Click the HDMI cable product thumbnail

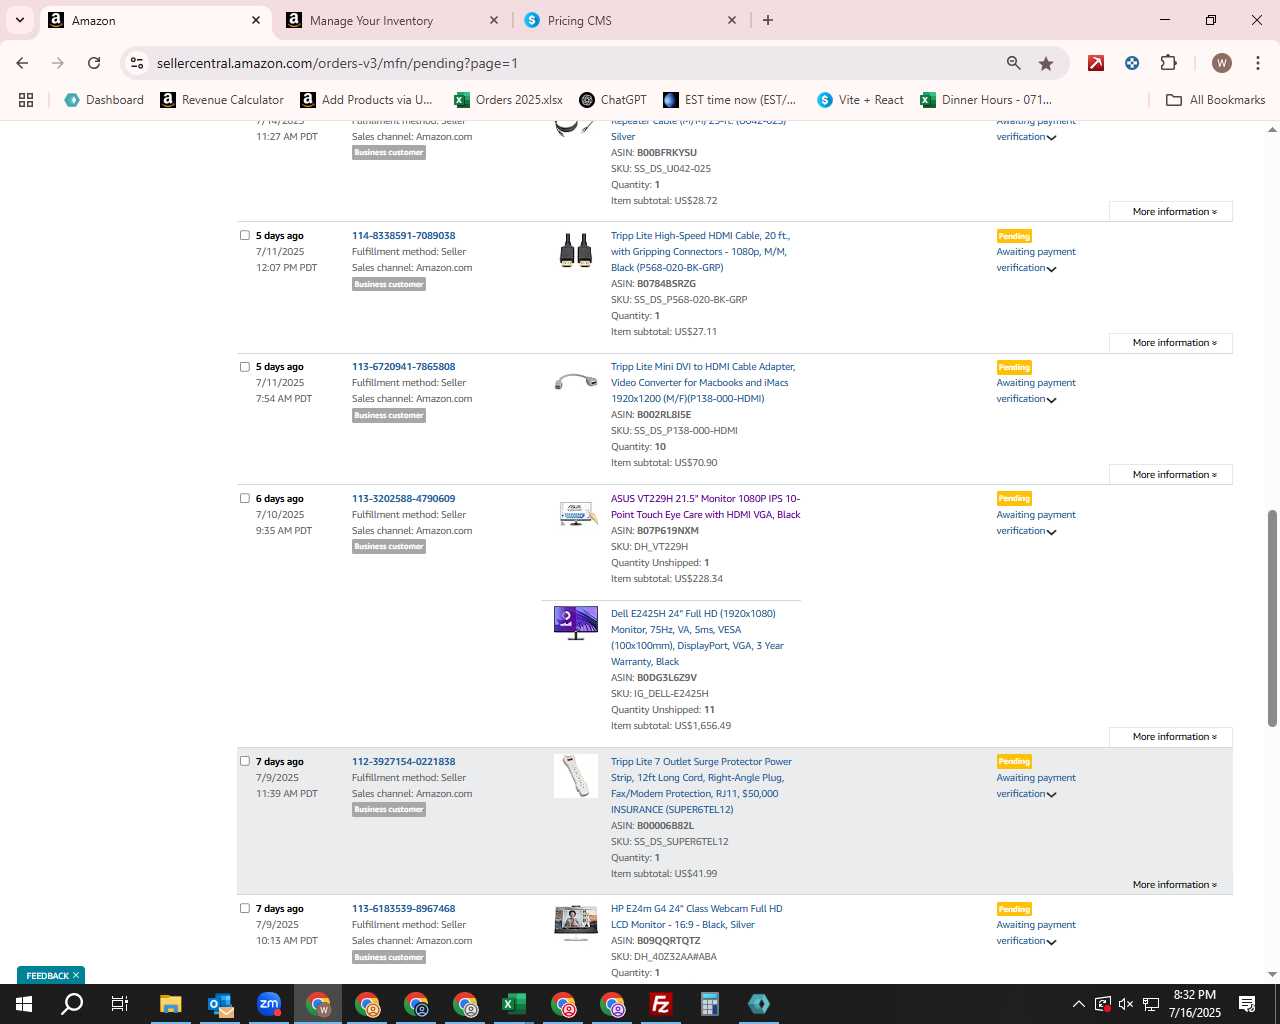coord(576,251)
